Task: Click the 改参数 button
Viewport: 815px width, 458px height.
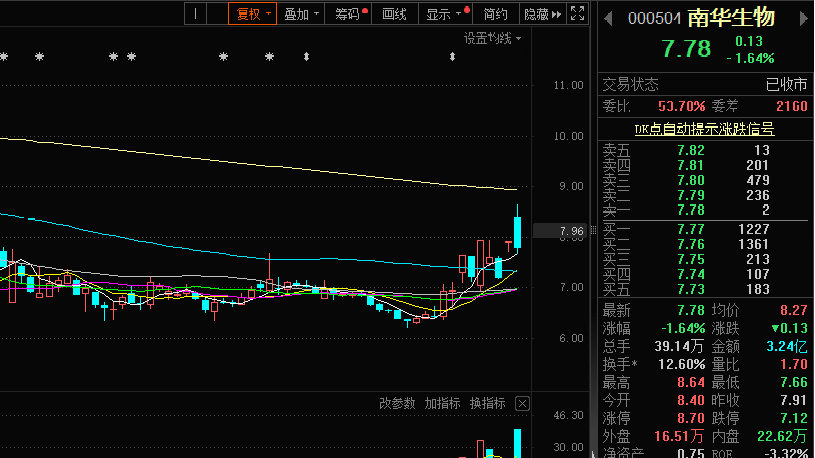Action: 397,403
